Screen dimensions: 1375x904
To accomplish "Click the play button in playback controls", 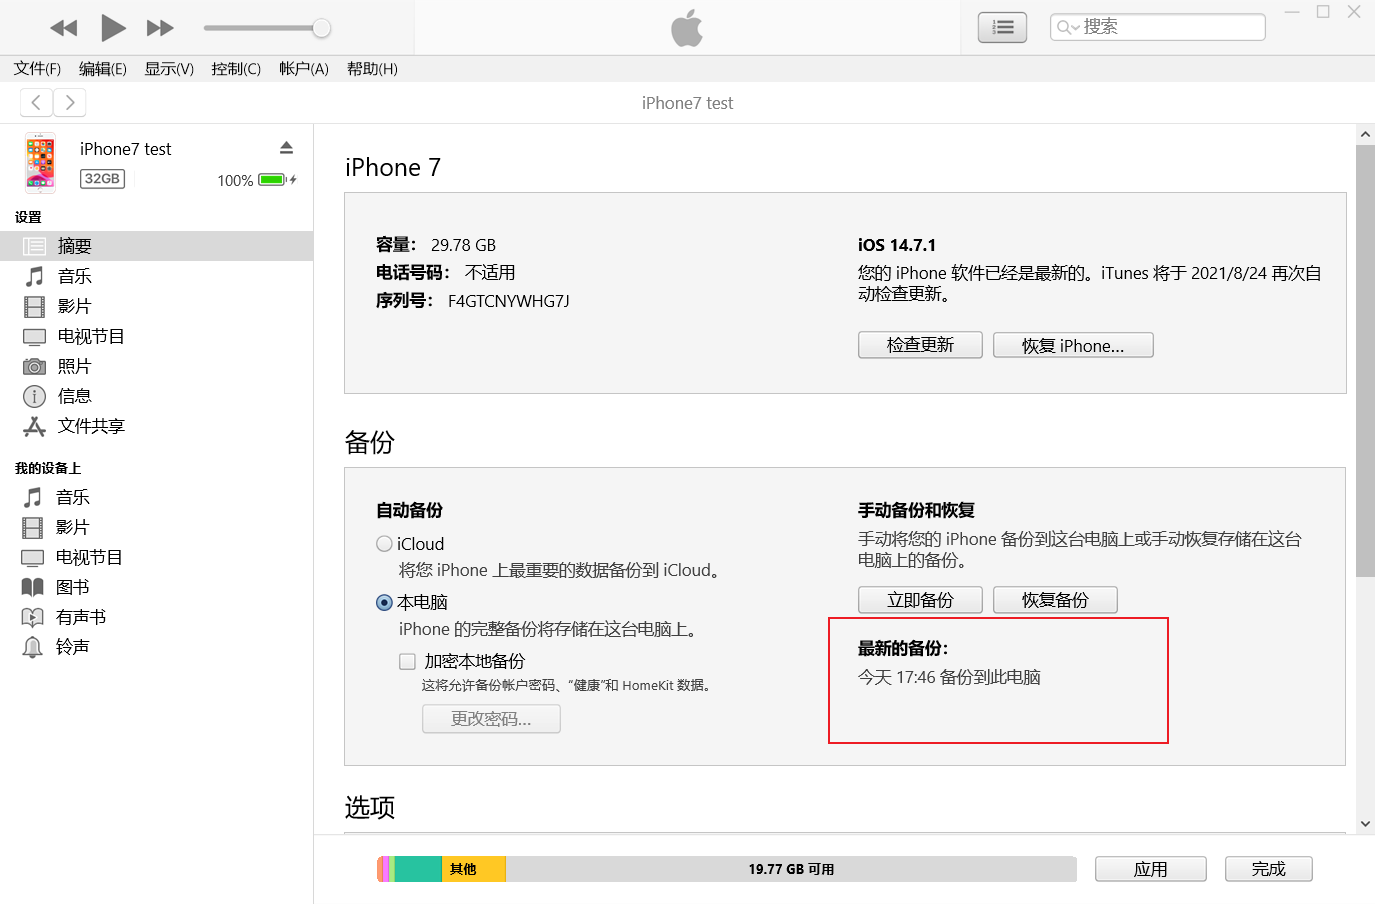I will pyautogui.click(x=113, y=28).
